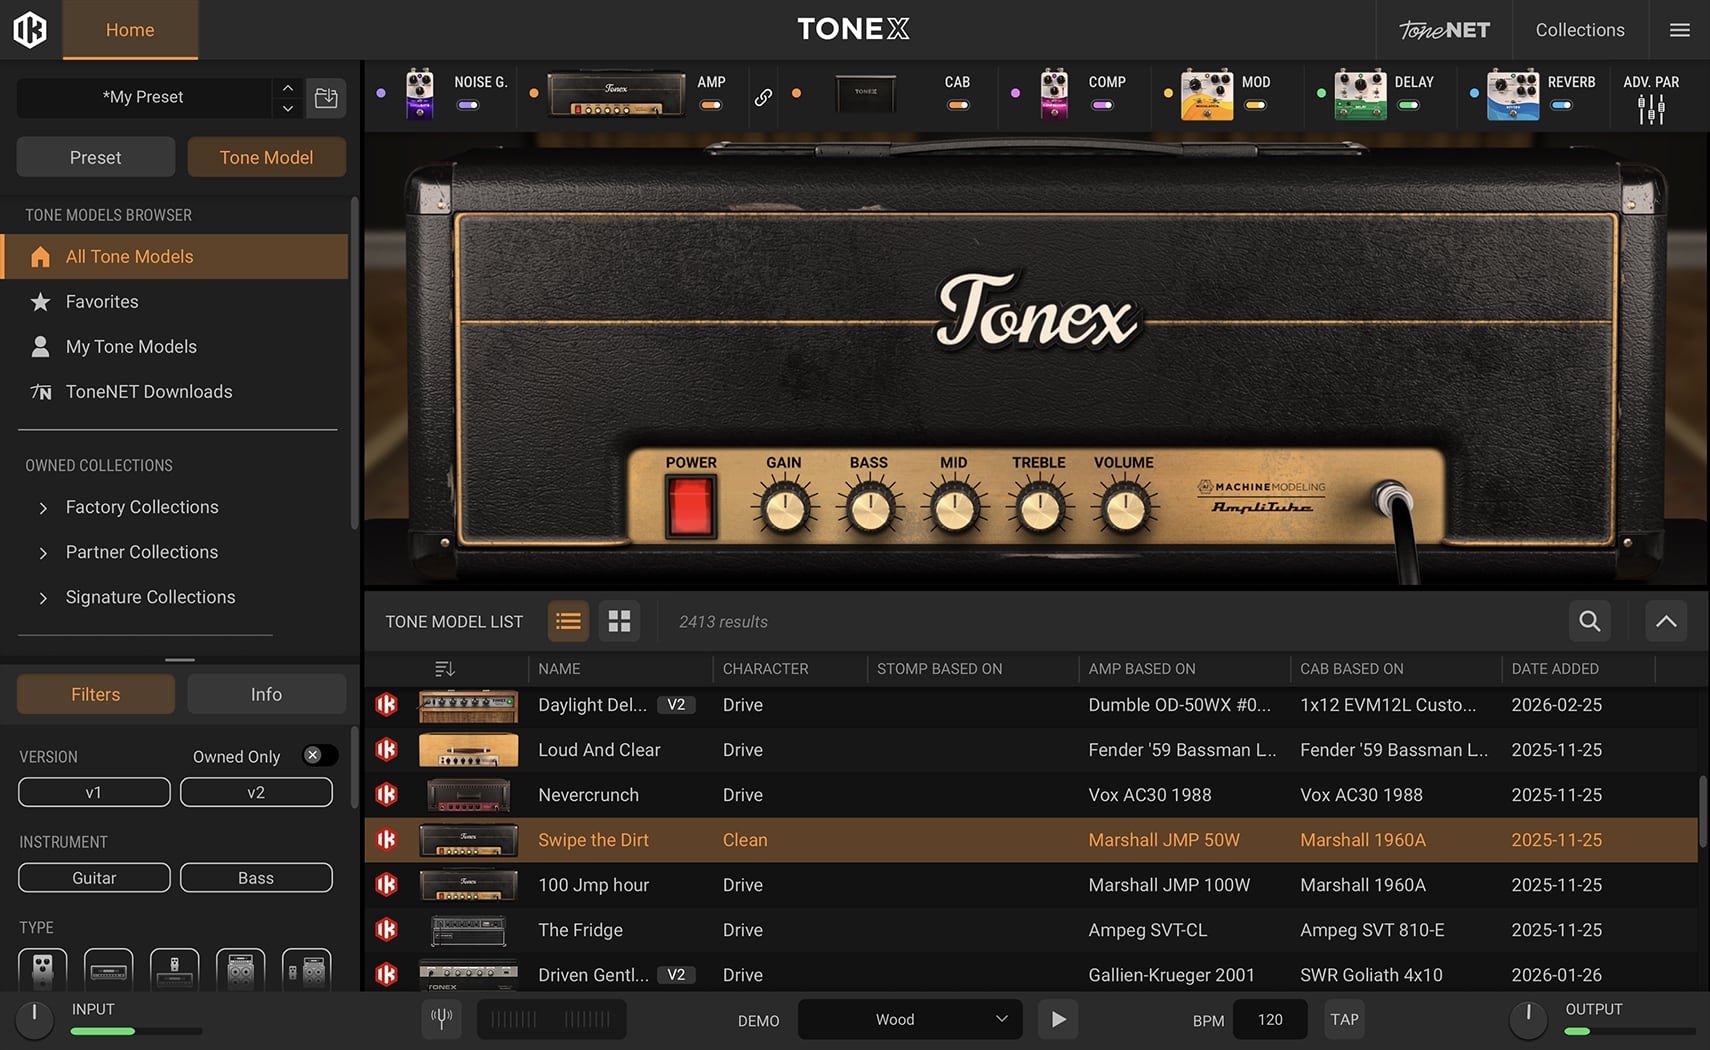Toggle the DELAY on/off switch
Image resolution: width=1710 pixels, height=1050 pixels.
(x=1408, y=105)
